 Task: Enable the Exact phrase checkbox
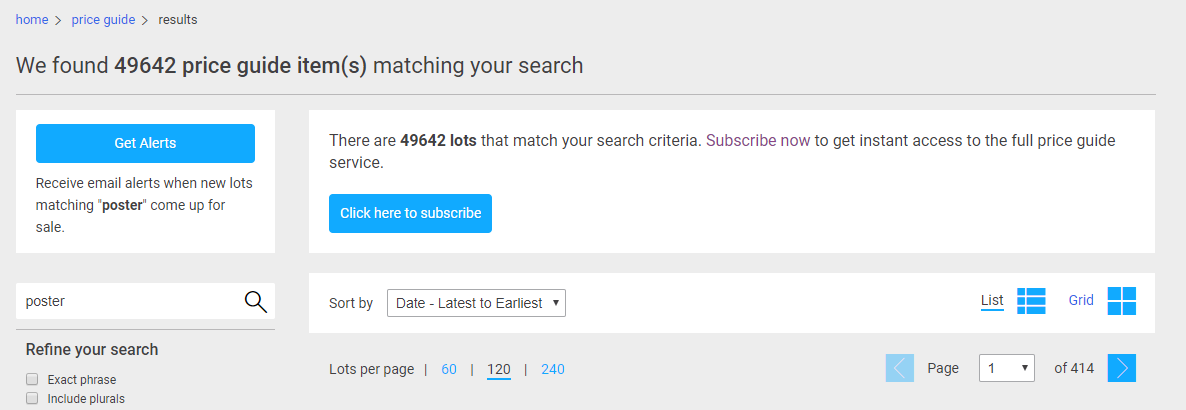point(32,380)
